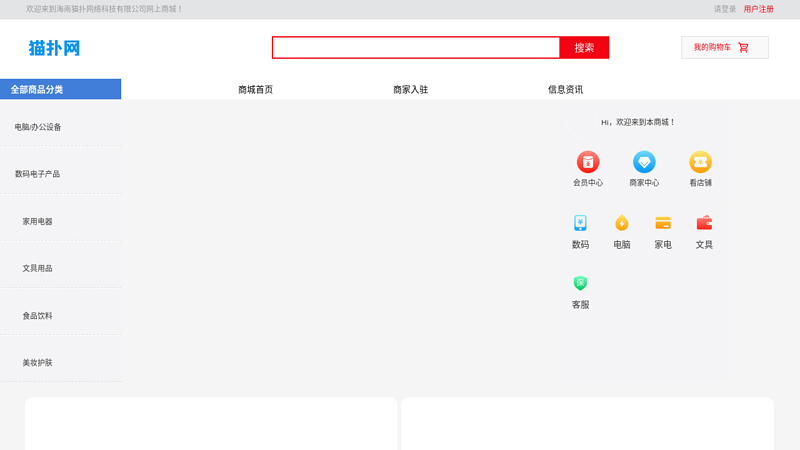Screen dimensions: 800x450
Task: Click the 请登录 link
Action: (724, 9)
